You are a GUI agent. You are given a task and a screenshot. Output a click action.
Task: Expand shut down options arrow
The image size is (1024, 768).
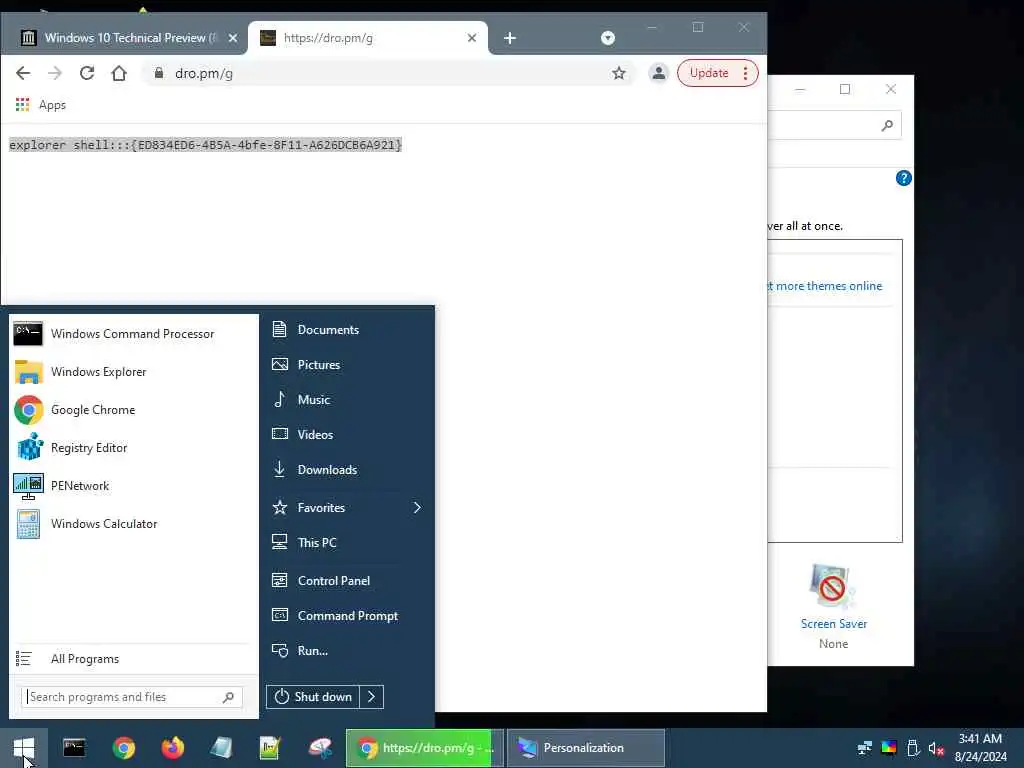click(372, 697)
